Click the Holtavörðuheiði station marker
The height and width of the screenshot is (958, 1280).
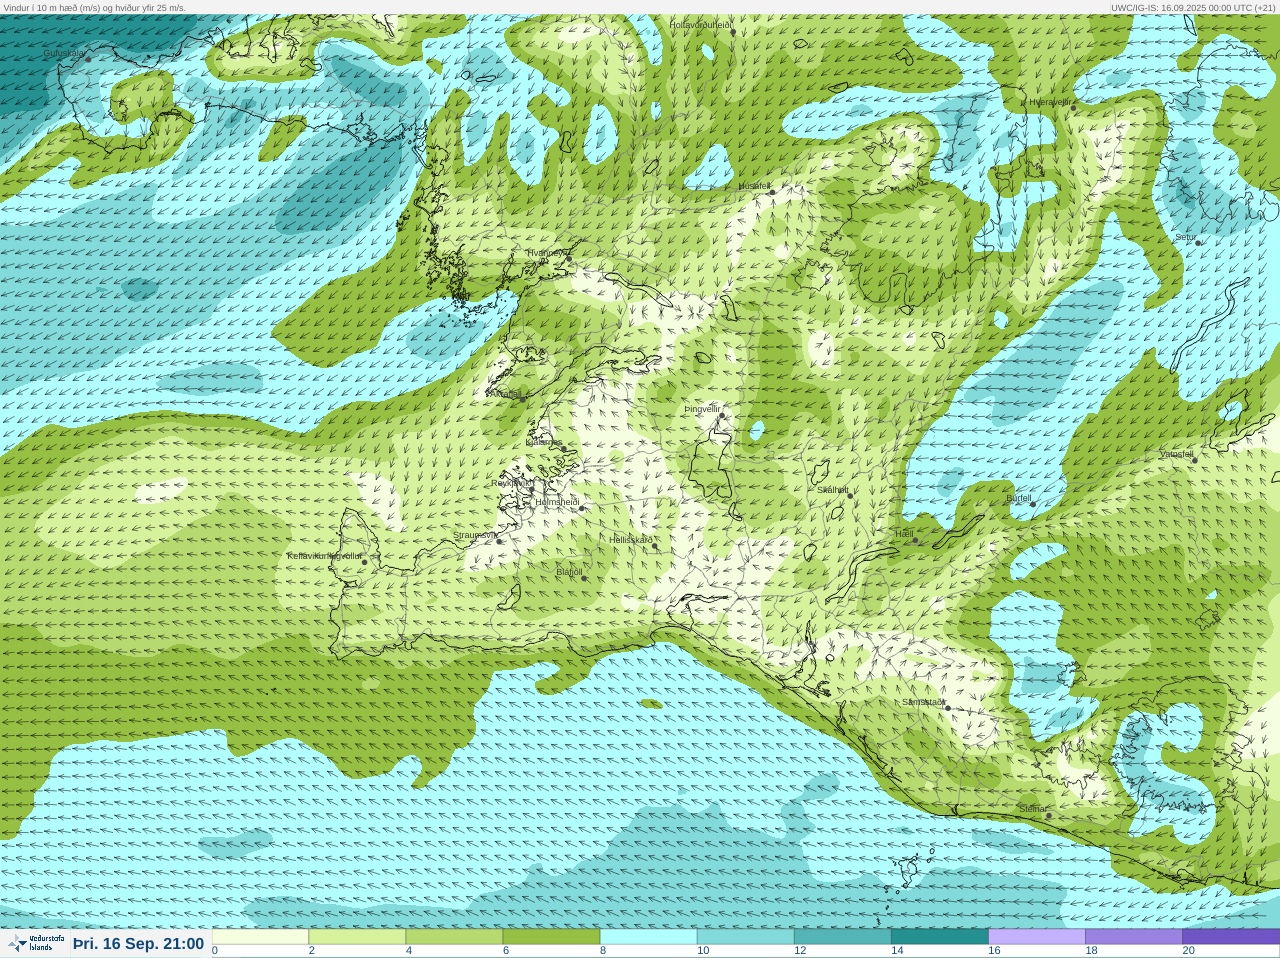click(x=733, y=32)
